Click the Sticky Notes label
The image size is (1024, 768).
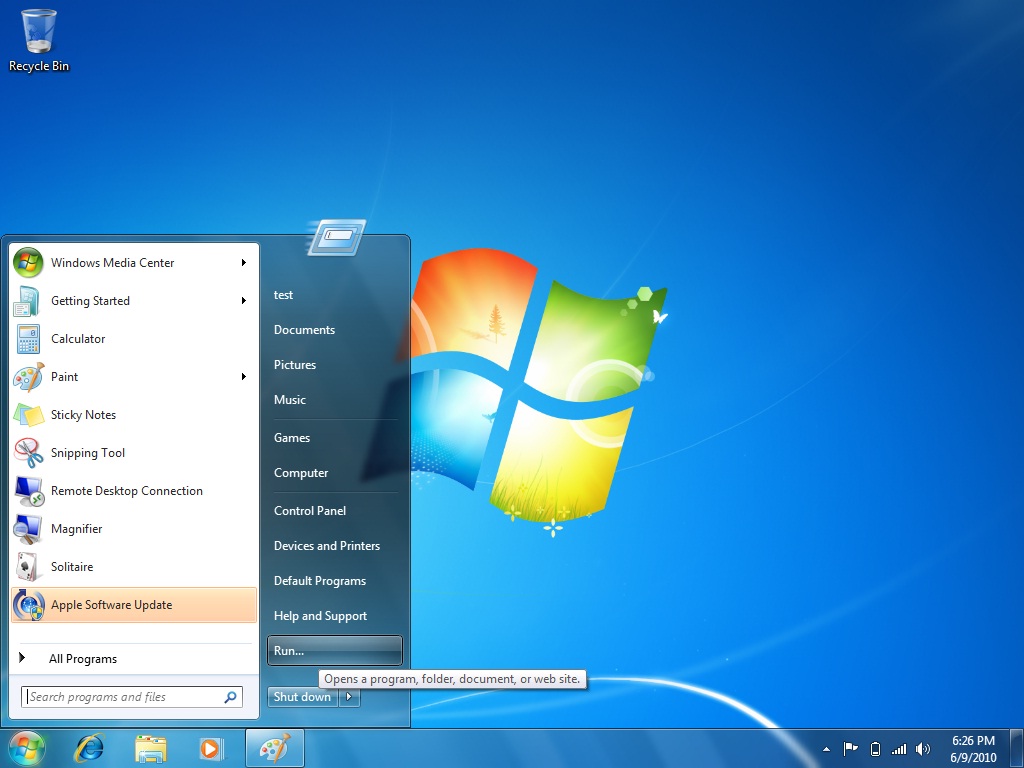(x=84, y=415)
